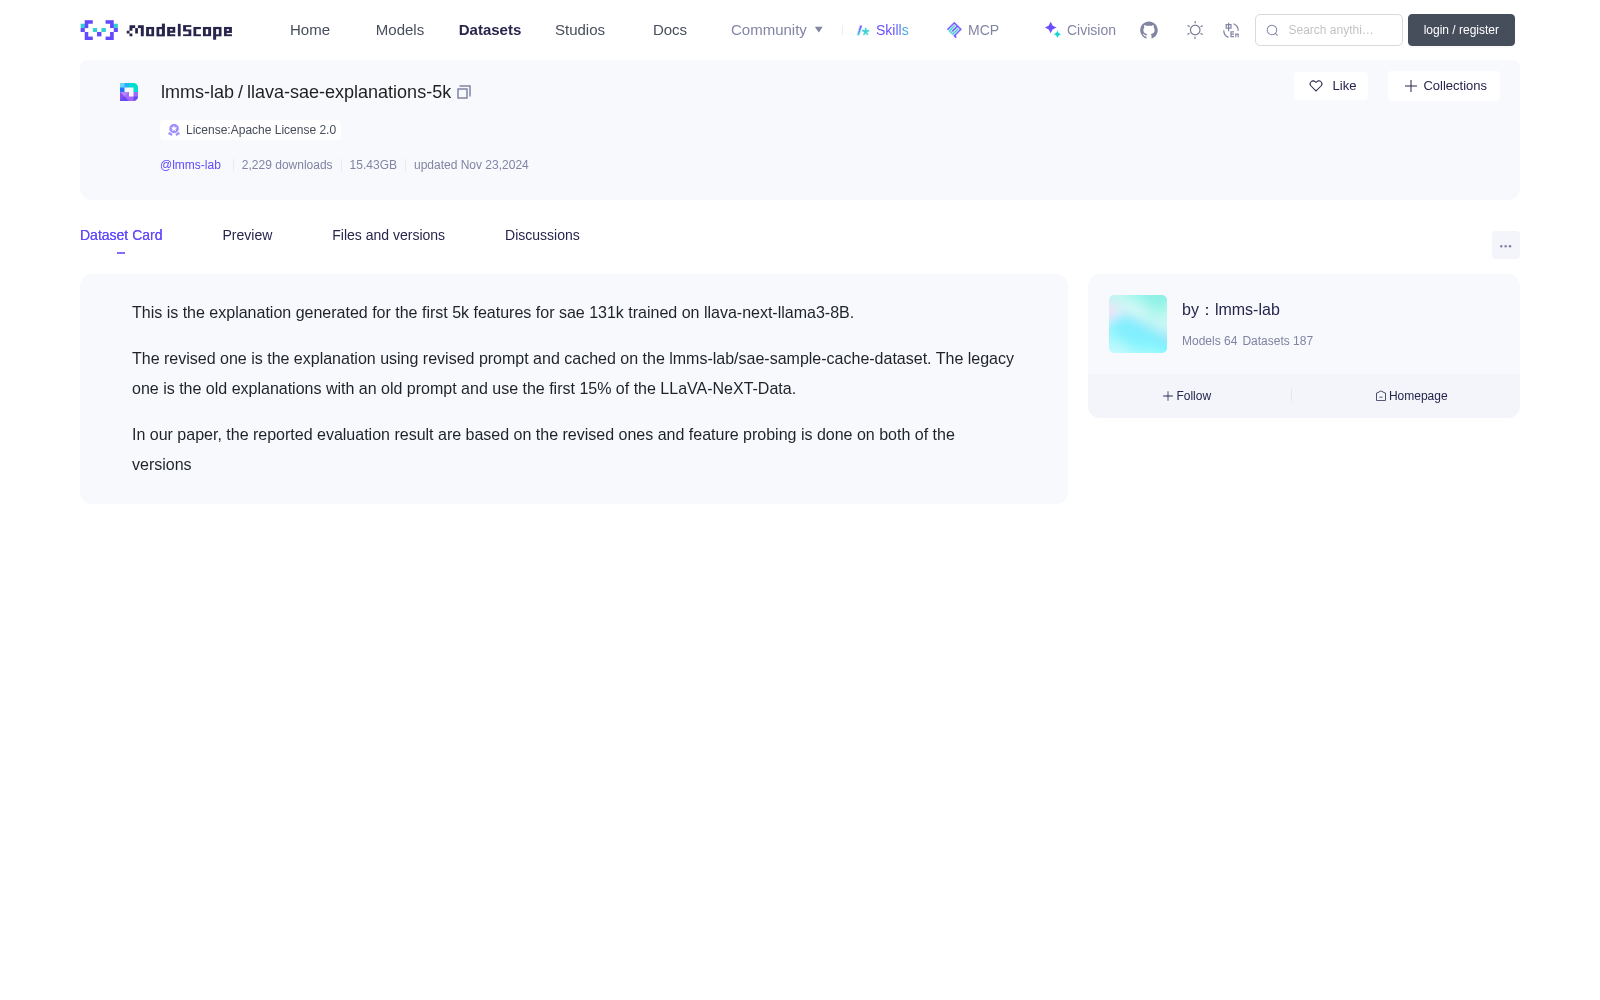
Task: Select the Dataset Card tab
Action: point(121,235)
